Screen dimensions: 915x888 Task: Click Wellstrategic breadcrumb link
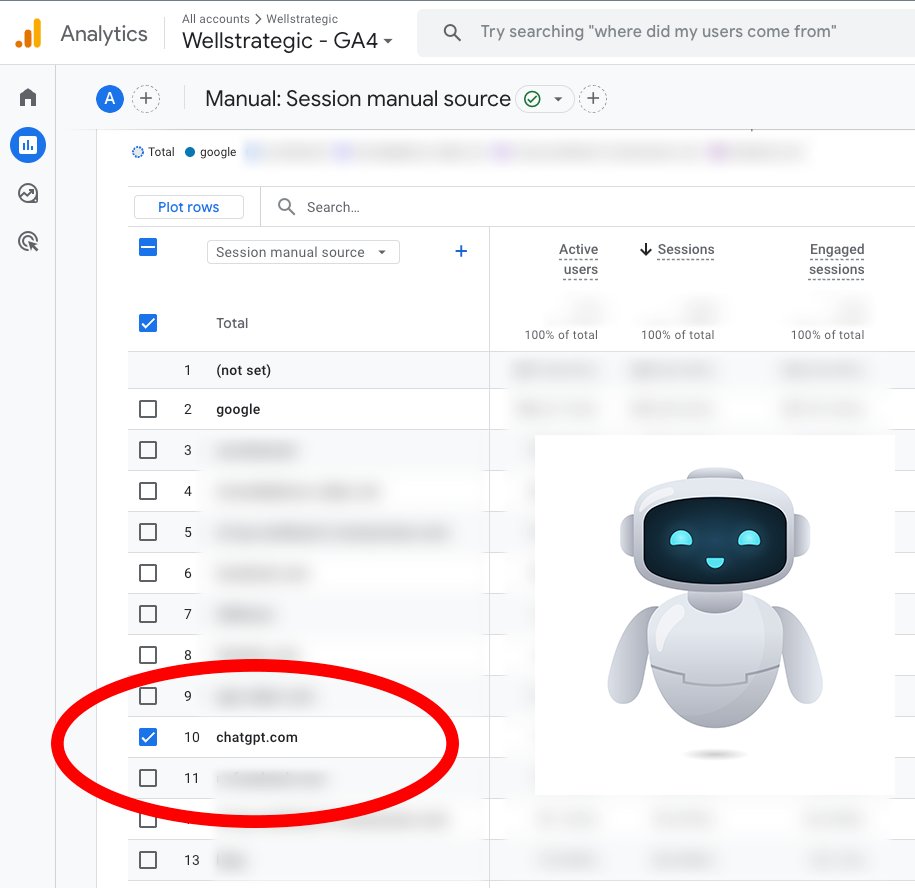click(x=302, y=19)
